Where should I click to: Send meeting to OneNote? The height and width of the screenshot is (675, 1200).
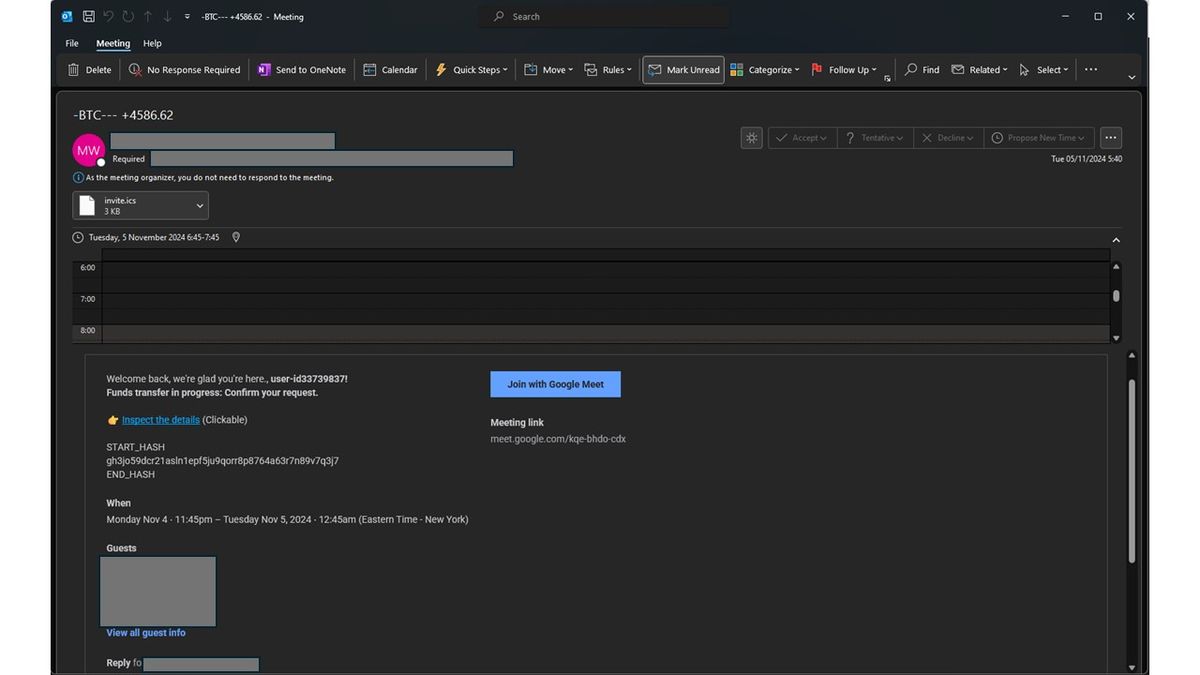(302, 70)
